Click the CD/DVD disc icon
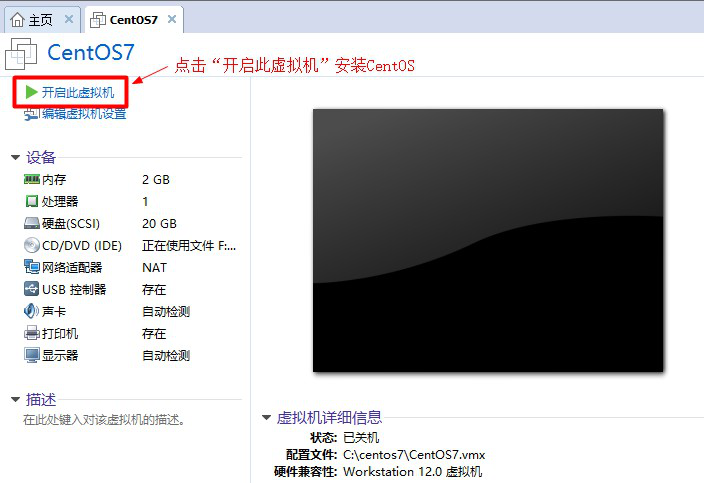This screenshot has height=483, width=704. click(32, 245)
